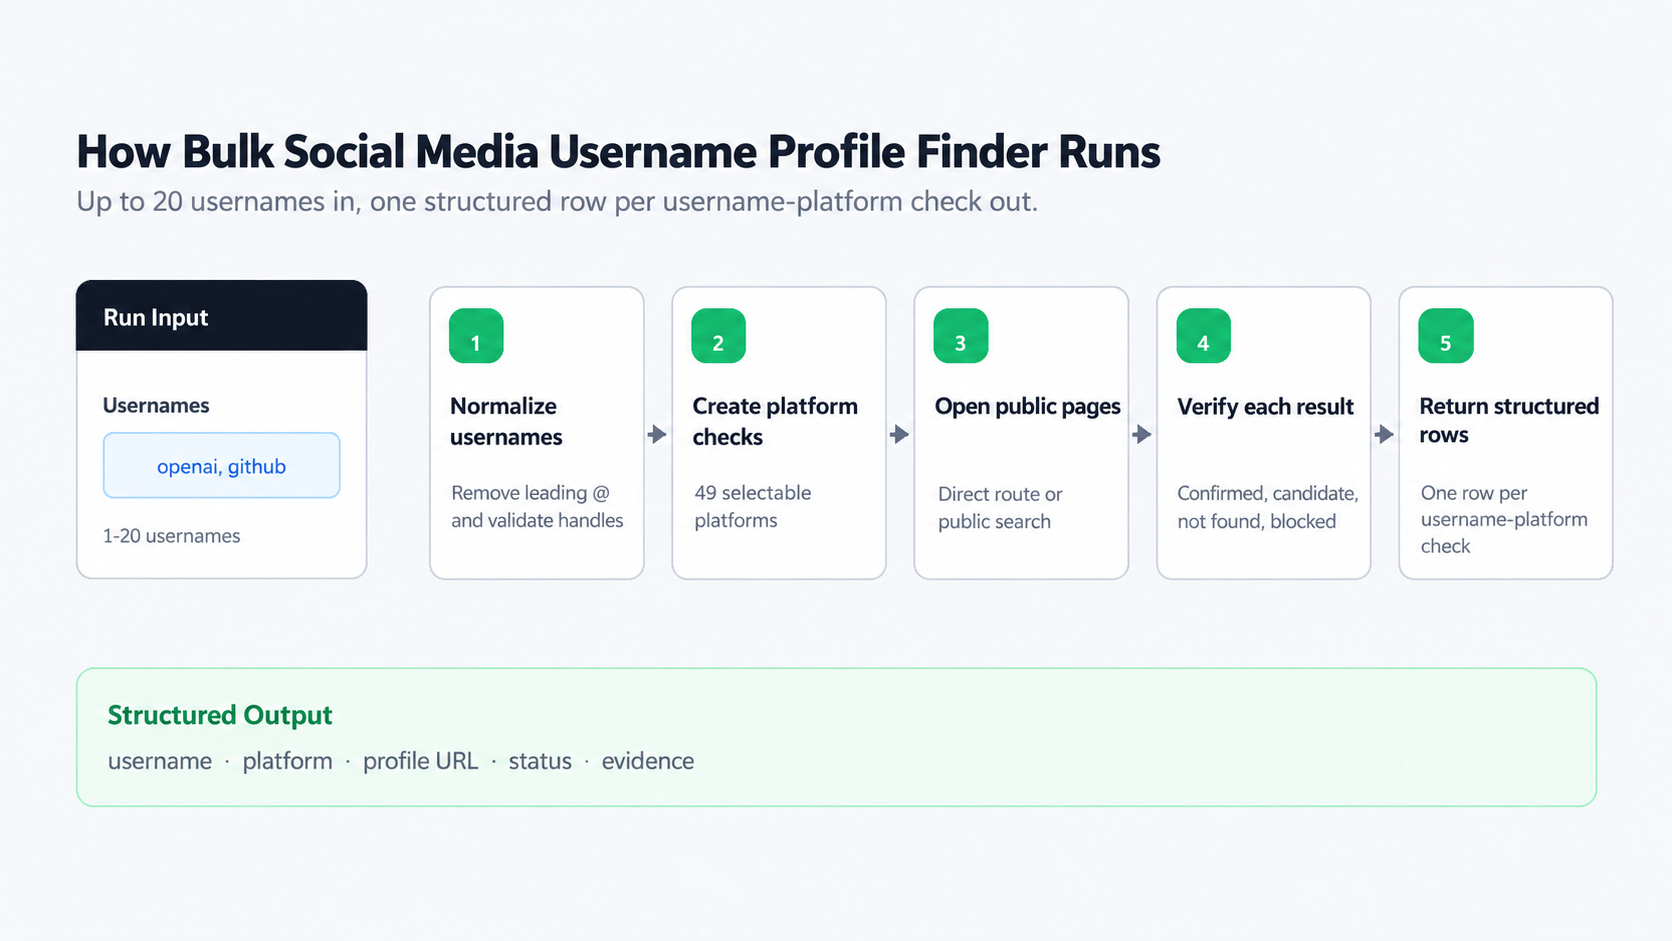Select the Normalize usernames heading
The width and height of the screenshot is (1672, 941).
506,421
